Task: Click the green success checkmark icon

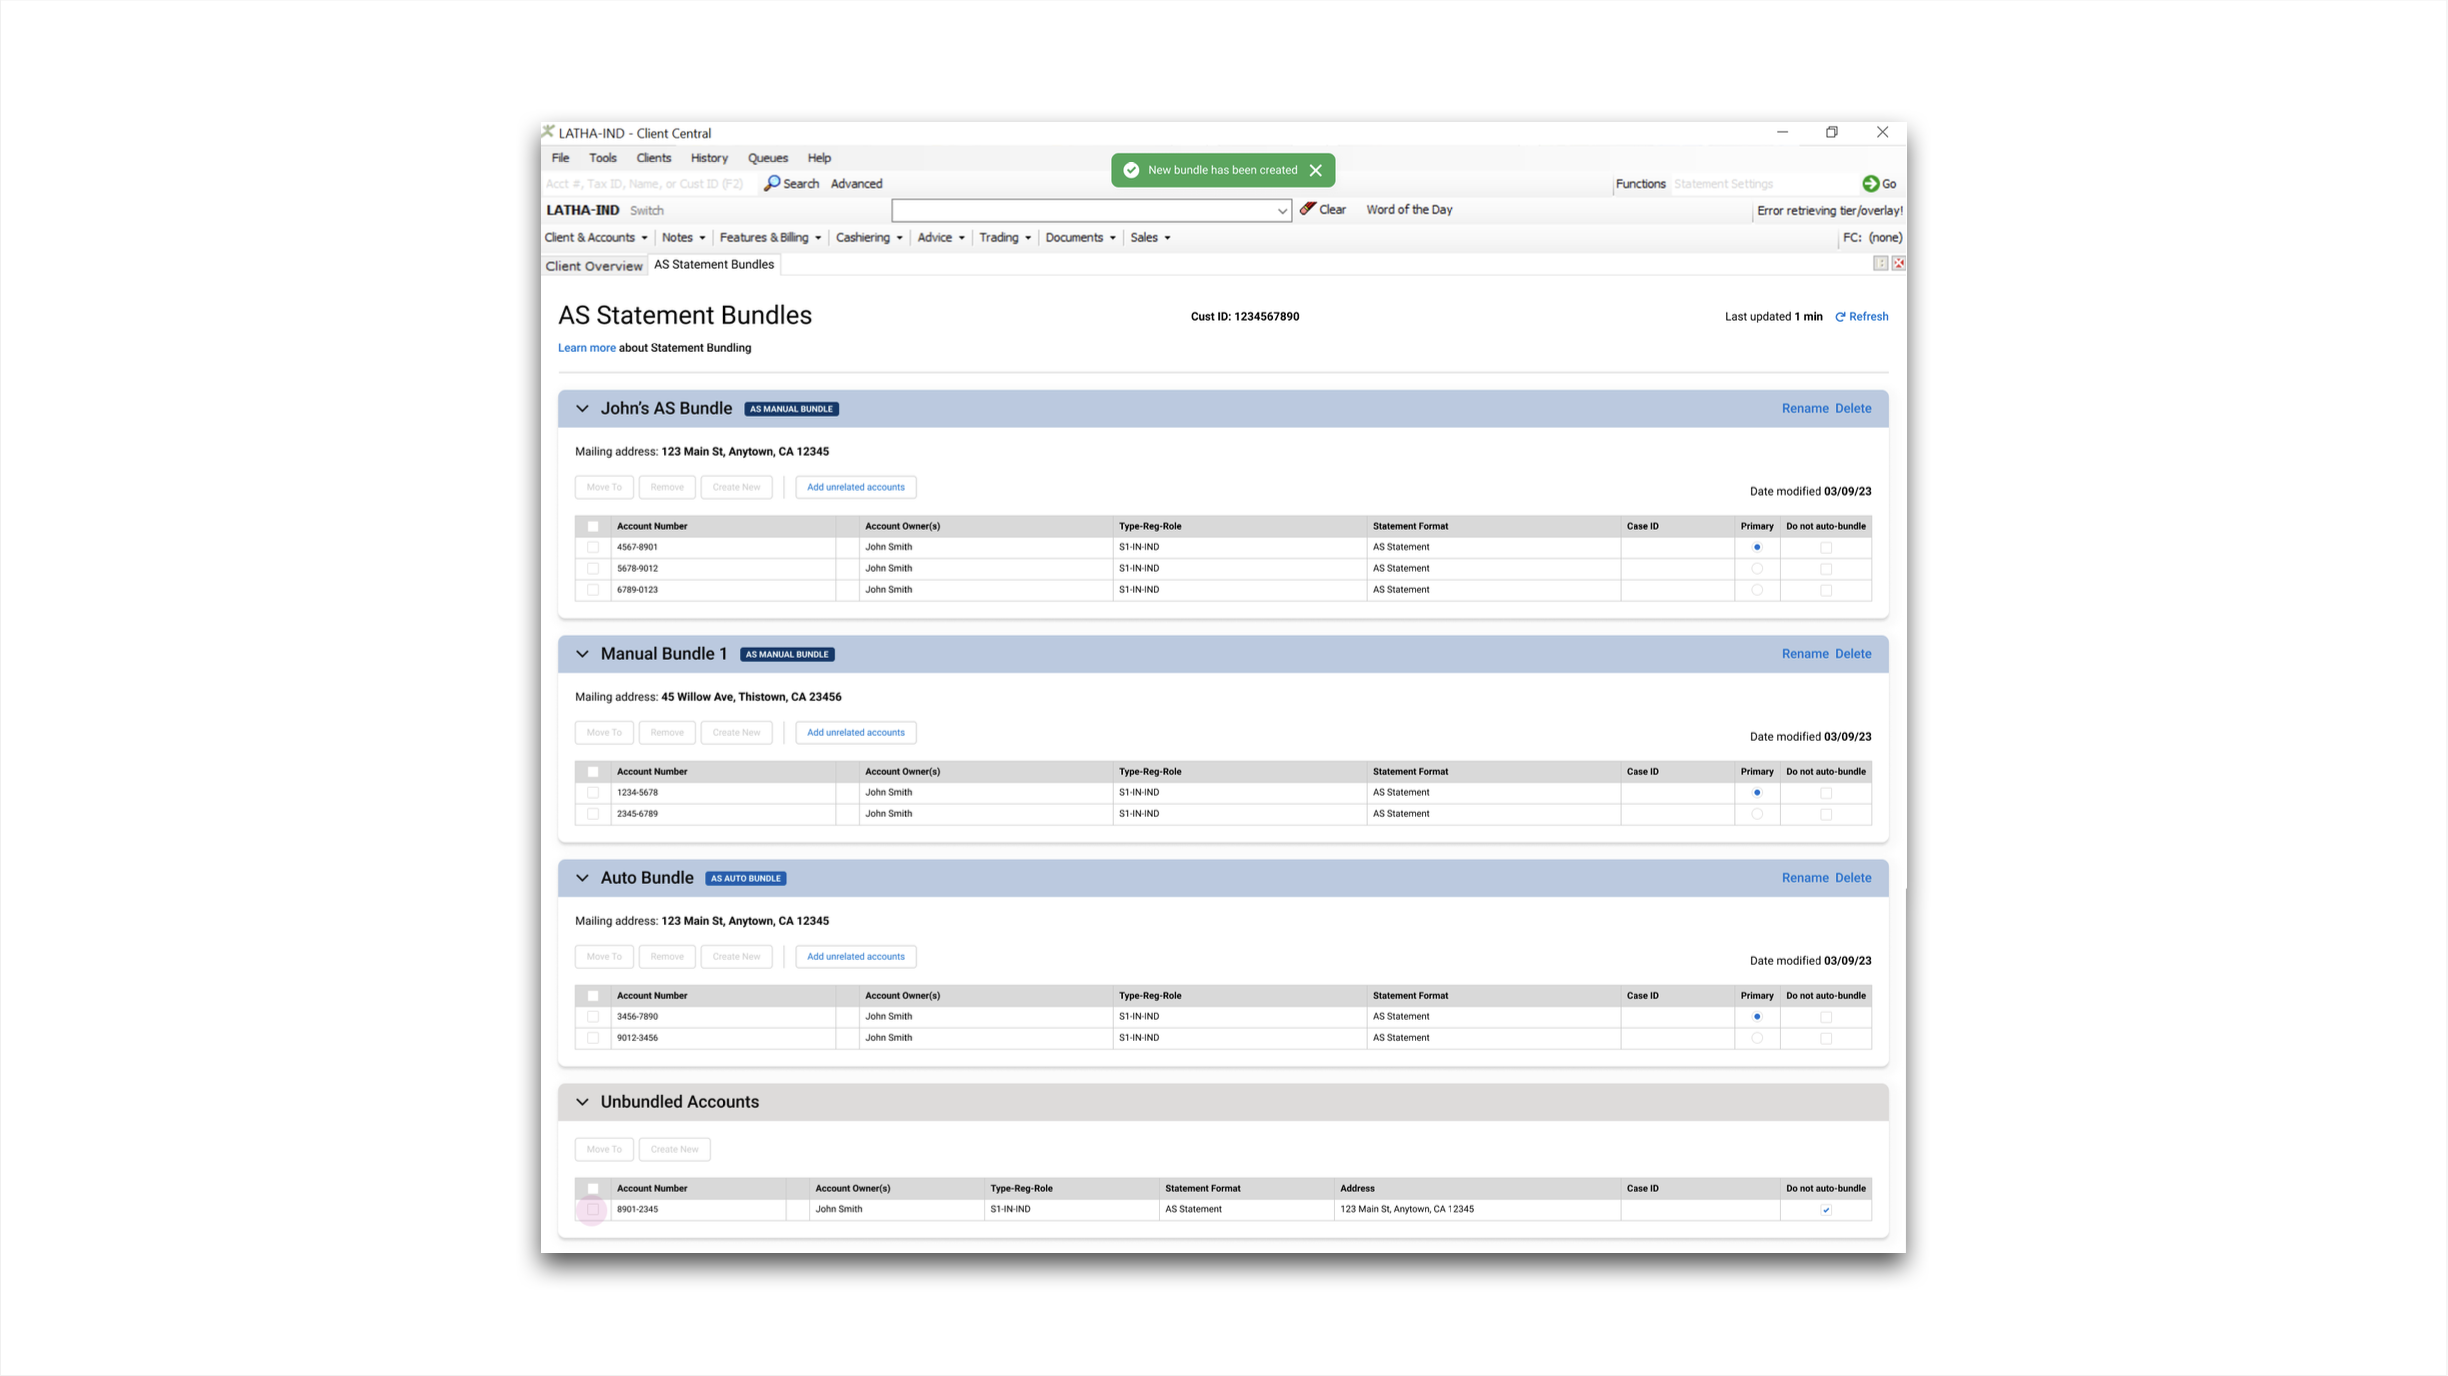Action: coord(1131,170)
